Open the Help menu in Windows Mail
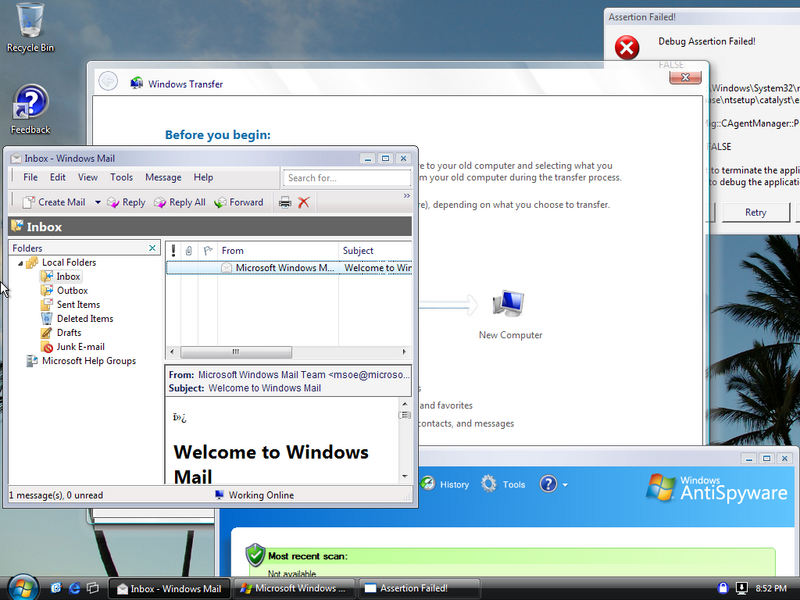 tap(203, 178)
